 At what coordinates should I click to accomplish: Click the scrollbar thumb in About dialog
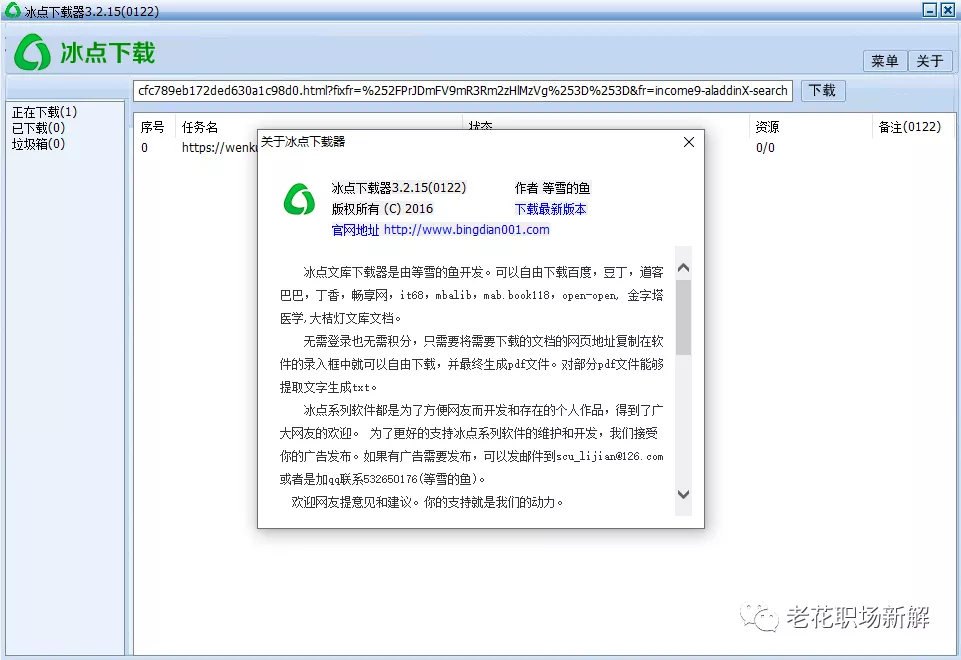tap(683, 317)
